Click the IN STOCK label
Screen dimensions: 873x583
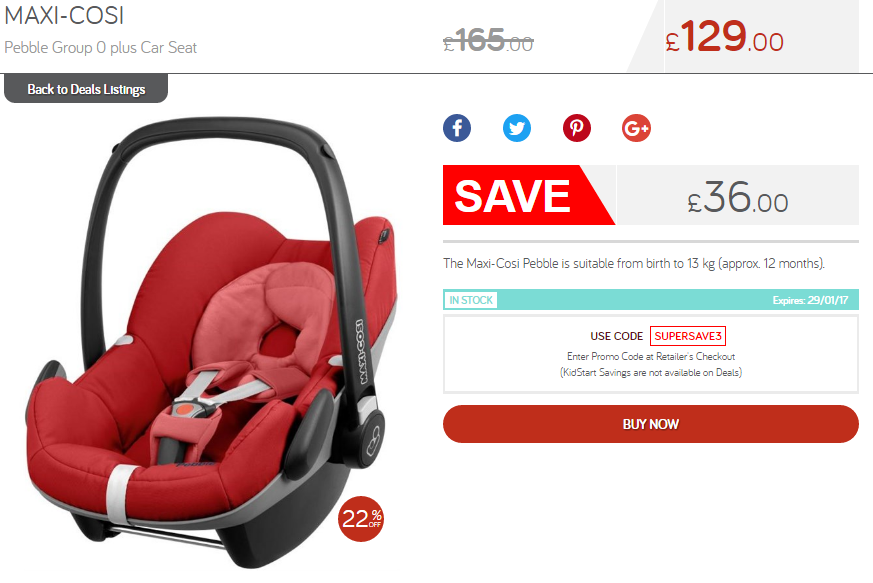471,300
